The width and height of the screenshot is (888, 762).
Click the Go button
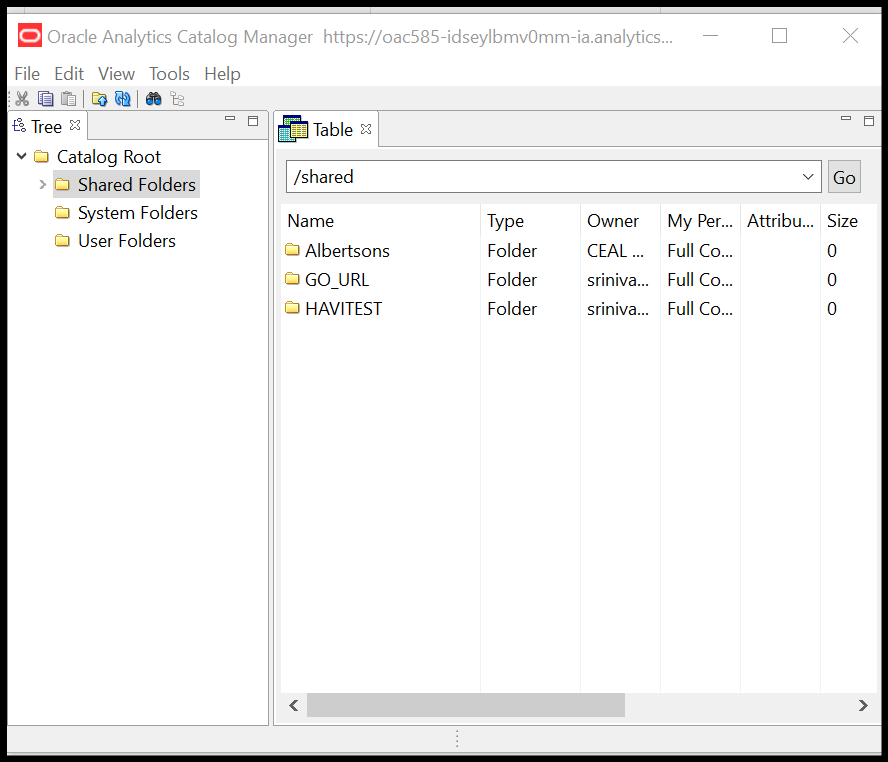click(844, 177)
